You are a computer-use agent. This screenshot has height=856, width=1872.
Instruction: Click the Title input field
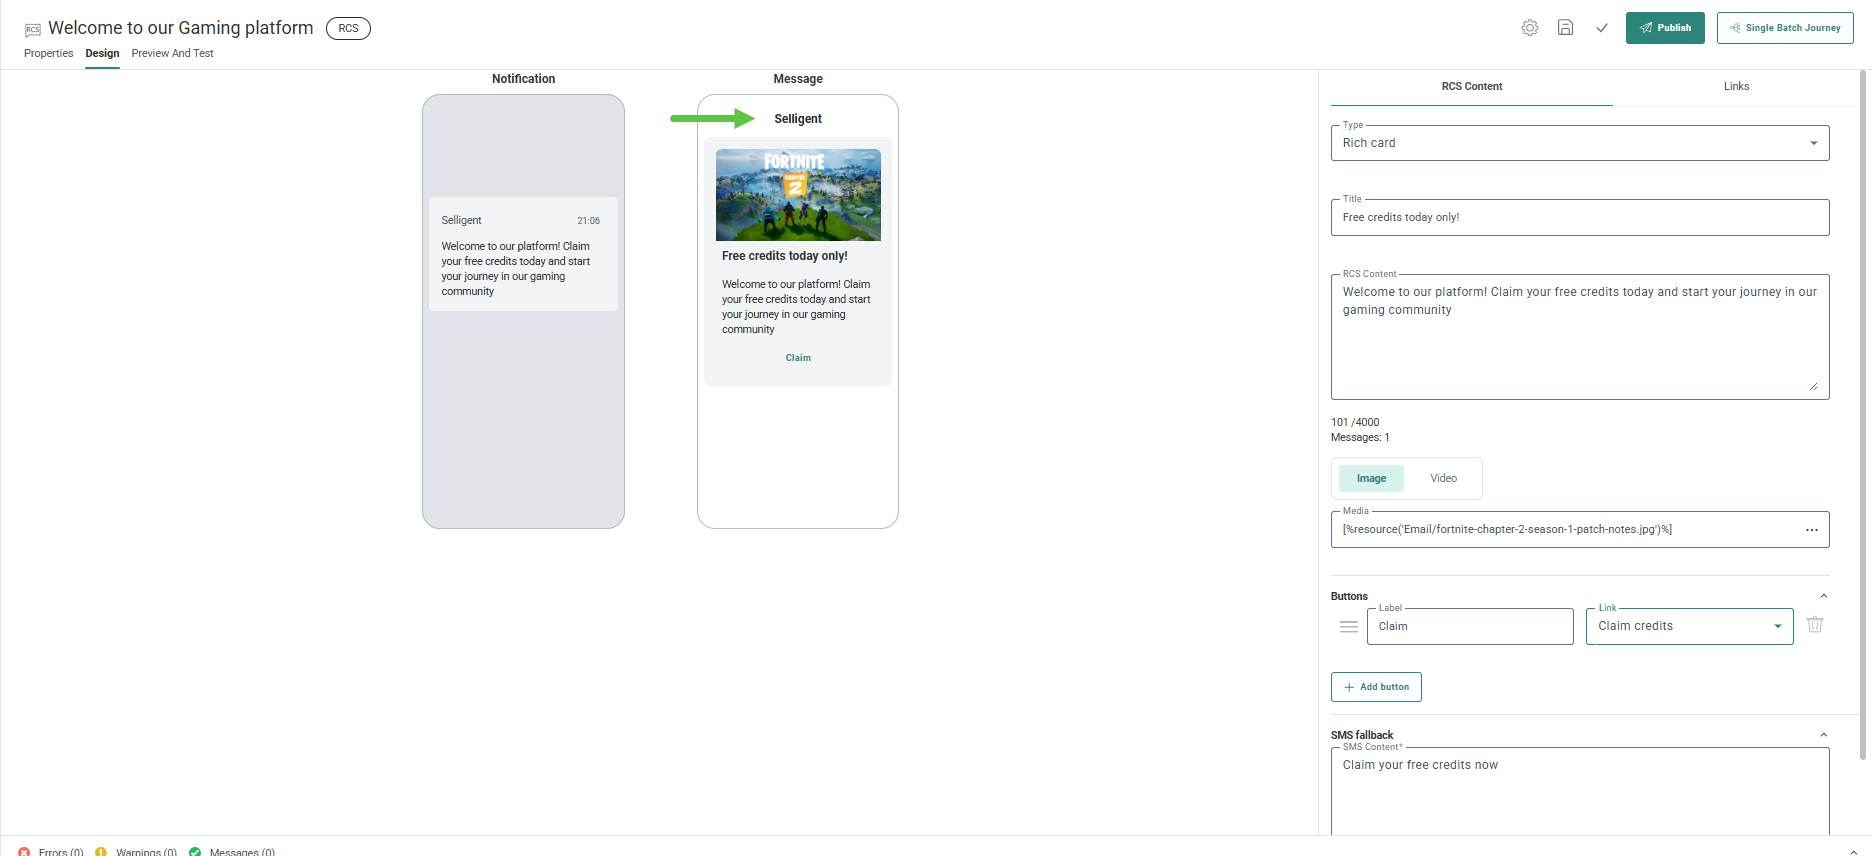click(x=1580, y=218)
